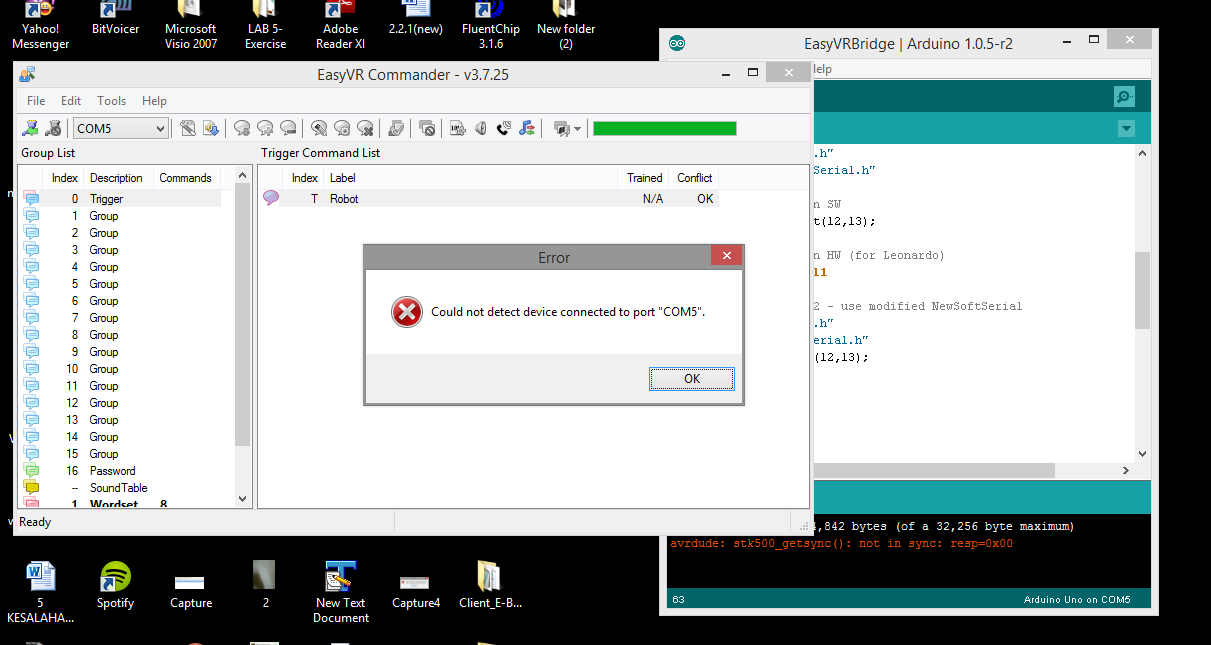Click the Connect icon in the EasyVR toolbar
Viewport: 1211px width, 645px height.
click(x=31, y=128)
